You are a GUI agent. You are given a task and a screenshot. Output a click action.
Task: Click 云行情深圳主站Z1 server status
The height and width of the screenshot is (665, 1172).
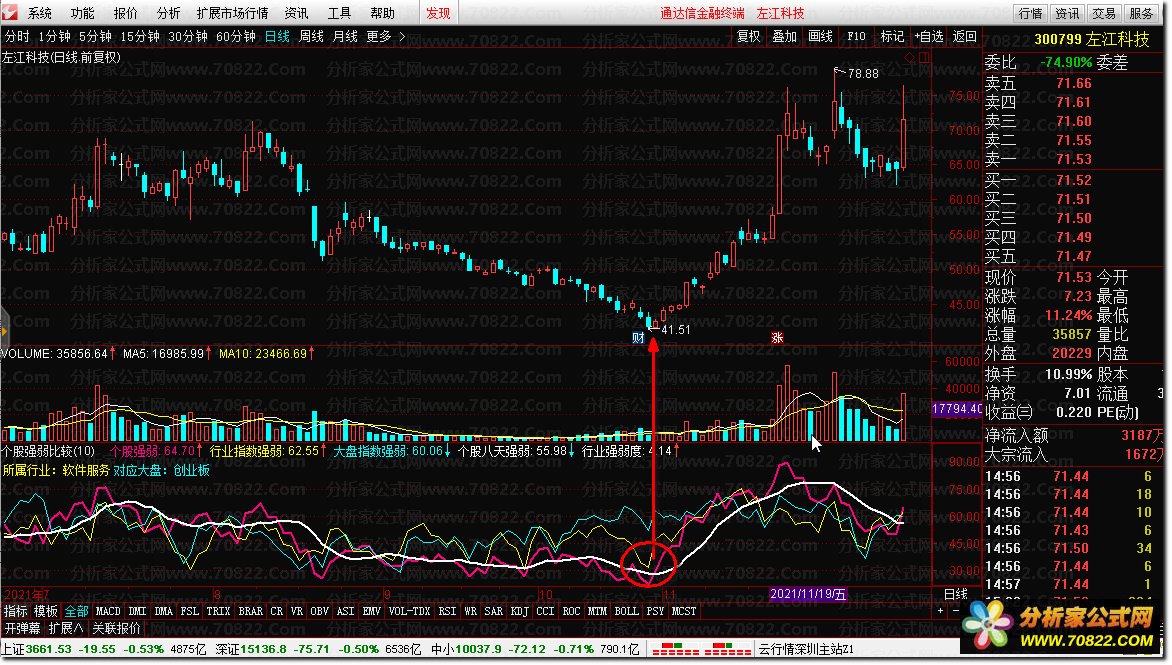tap(806, 649)
